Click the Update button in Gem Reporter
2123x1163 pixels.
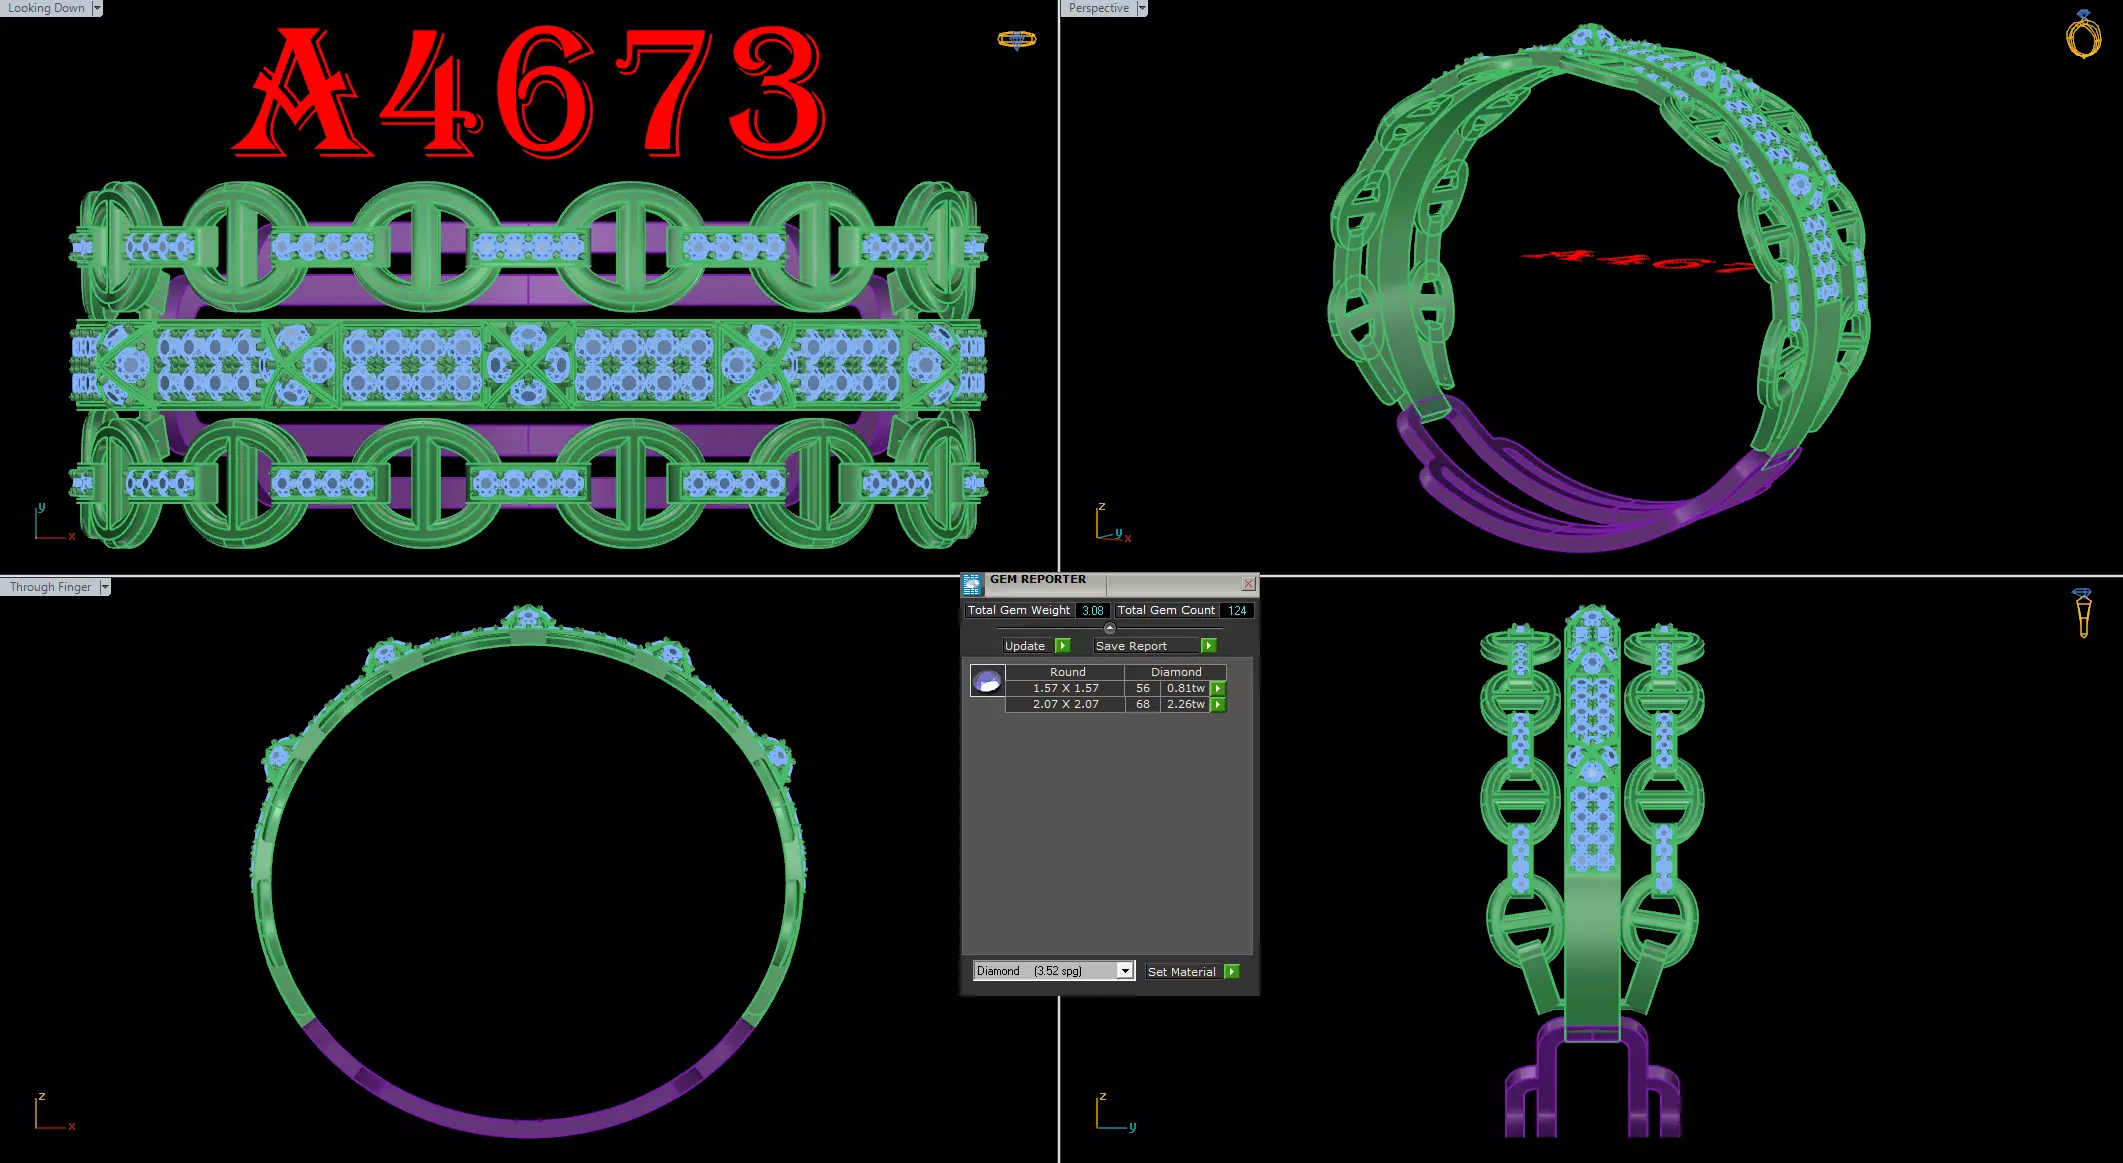tap(1025, 646)
